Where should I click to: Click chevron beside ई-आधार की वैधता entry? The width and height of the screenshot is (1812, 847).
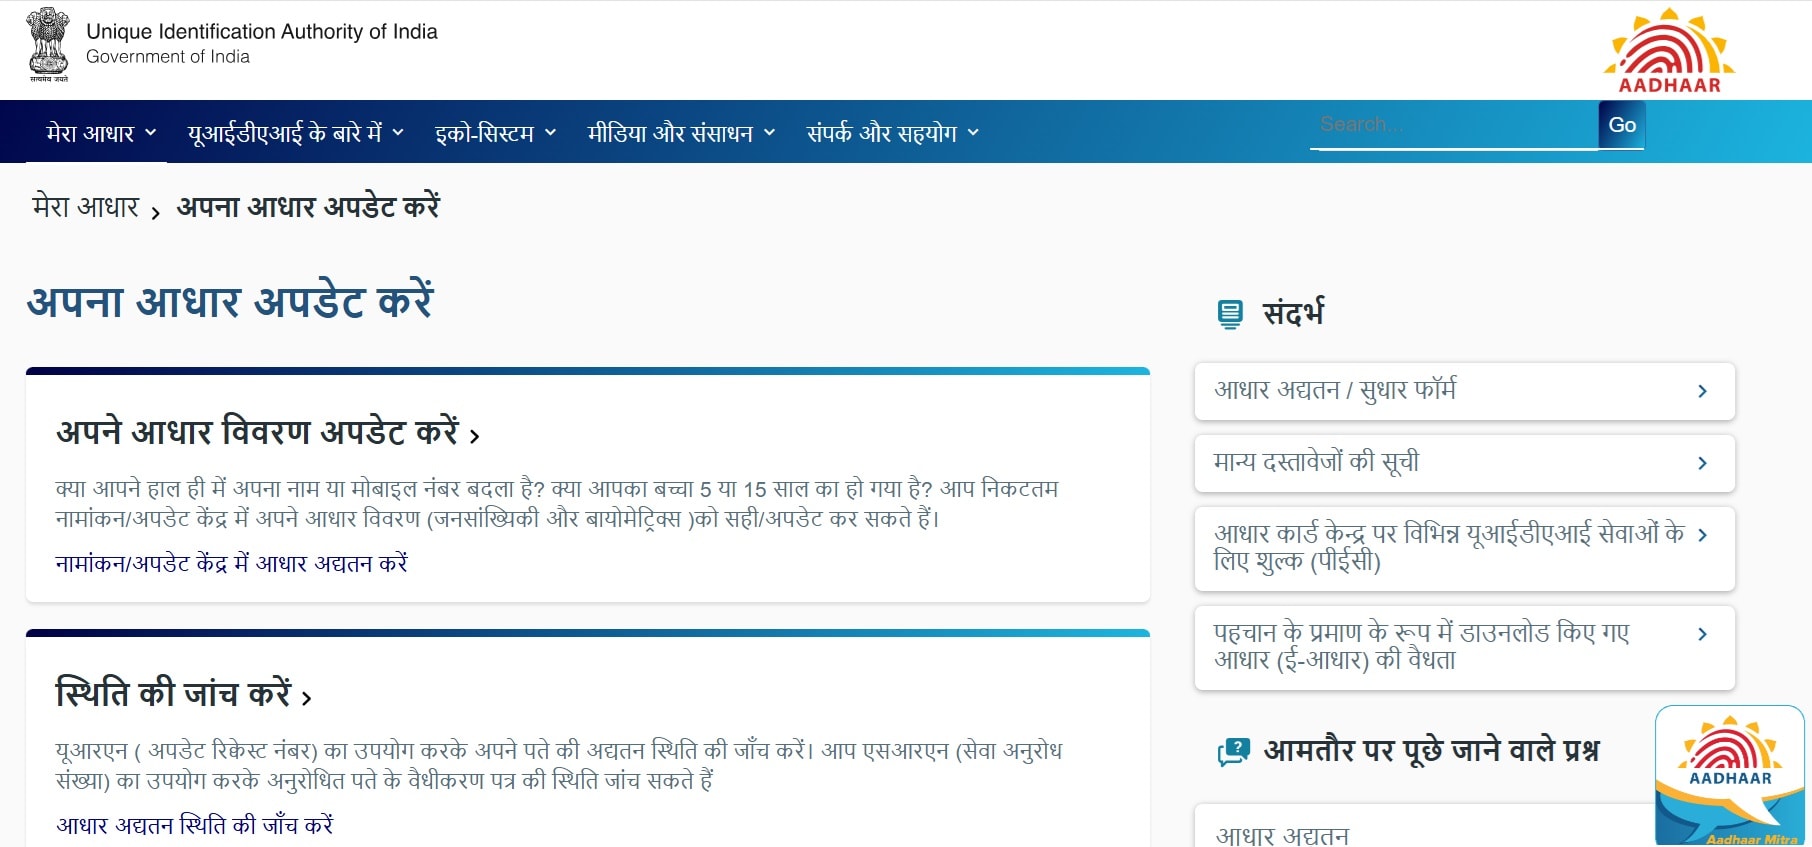click(1702, 634)
